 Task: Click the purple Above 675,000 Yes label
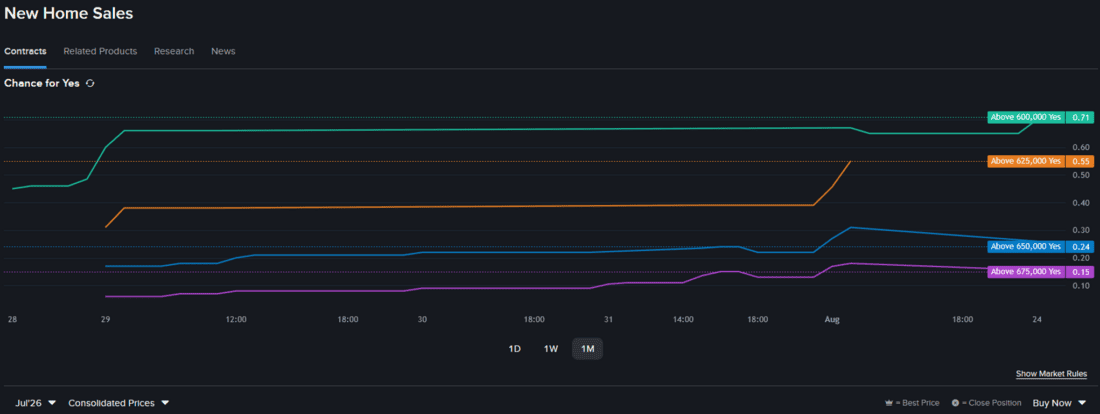(1026, 272)
